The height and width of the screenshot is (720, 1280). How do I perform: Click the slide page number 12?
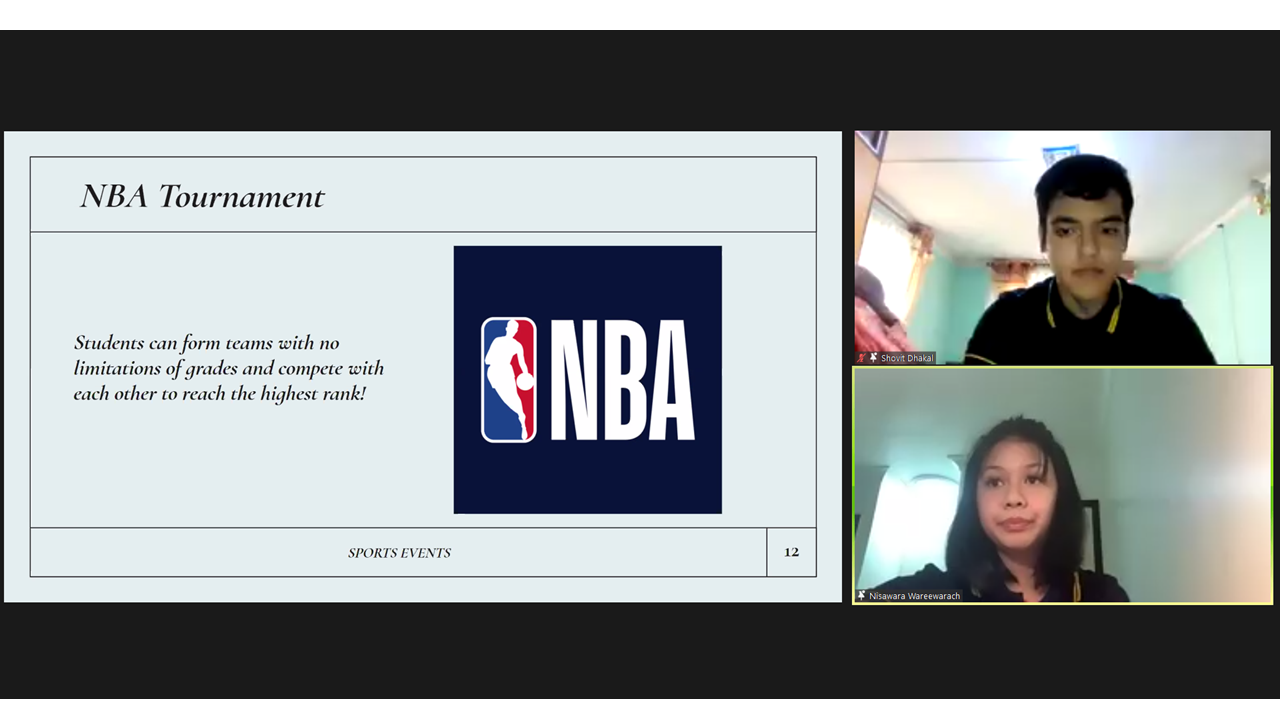tap(791, 552)
